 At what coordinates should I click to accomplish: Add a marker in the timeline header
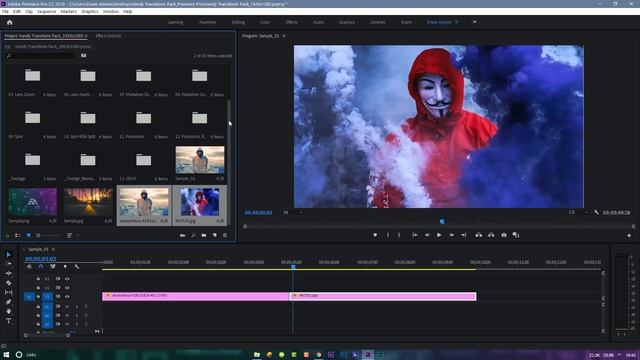pos(65,267)
